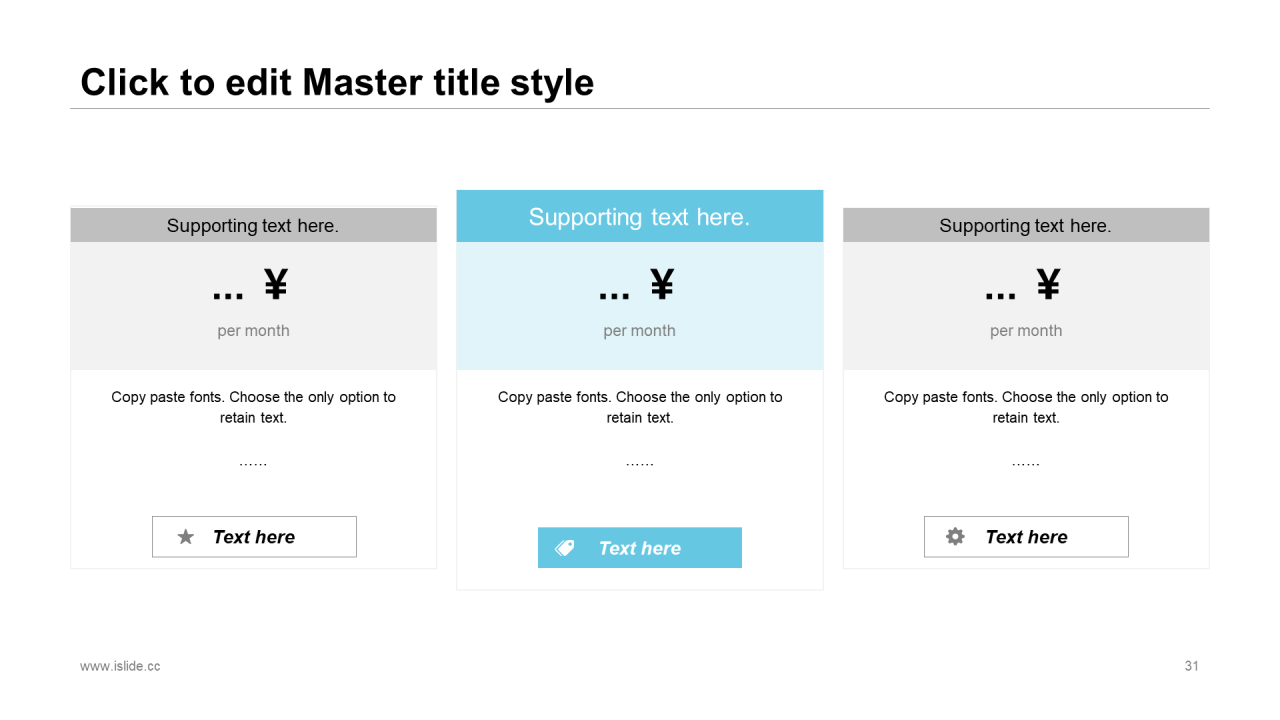Click the gear icon in the right card
Screen dimensions: 1280x720
pos(956,537)
